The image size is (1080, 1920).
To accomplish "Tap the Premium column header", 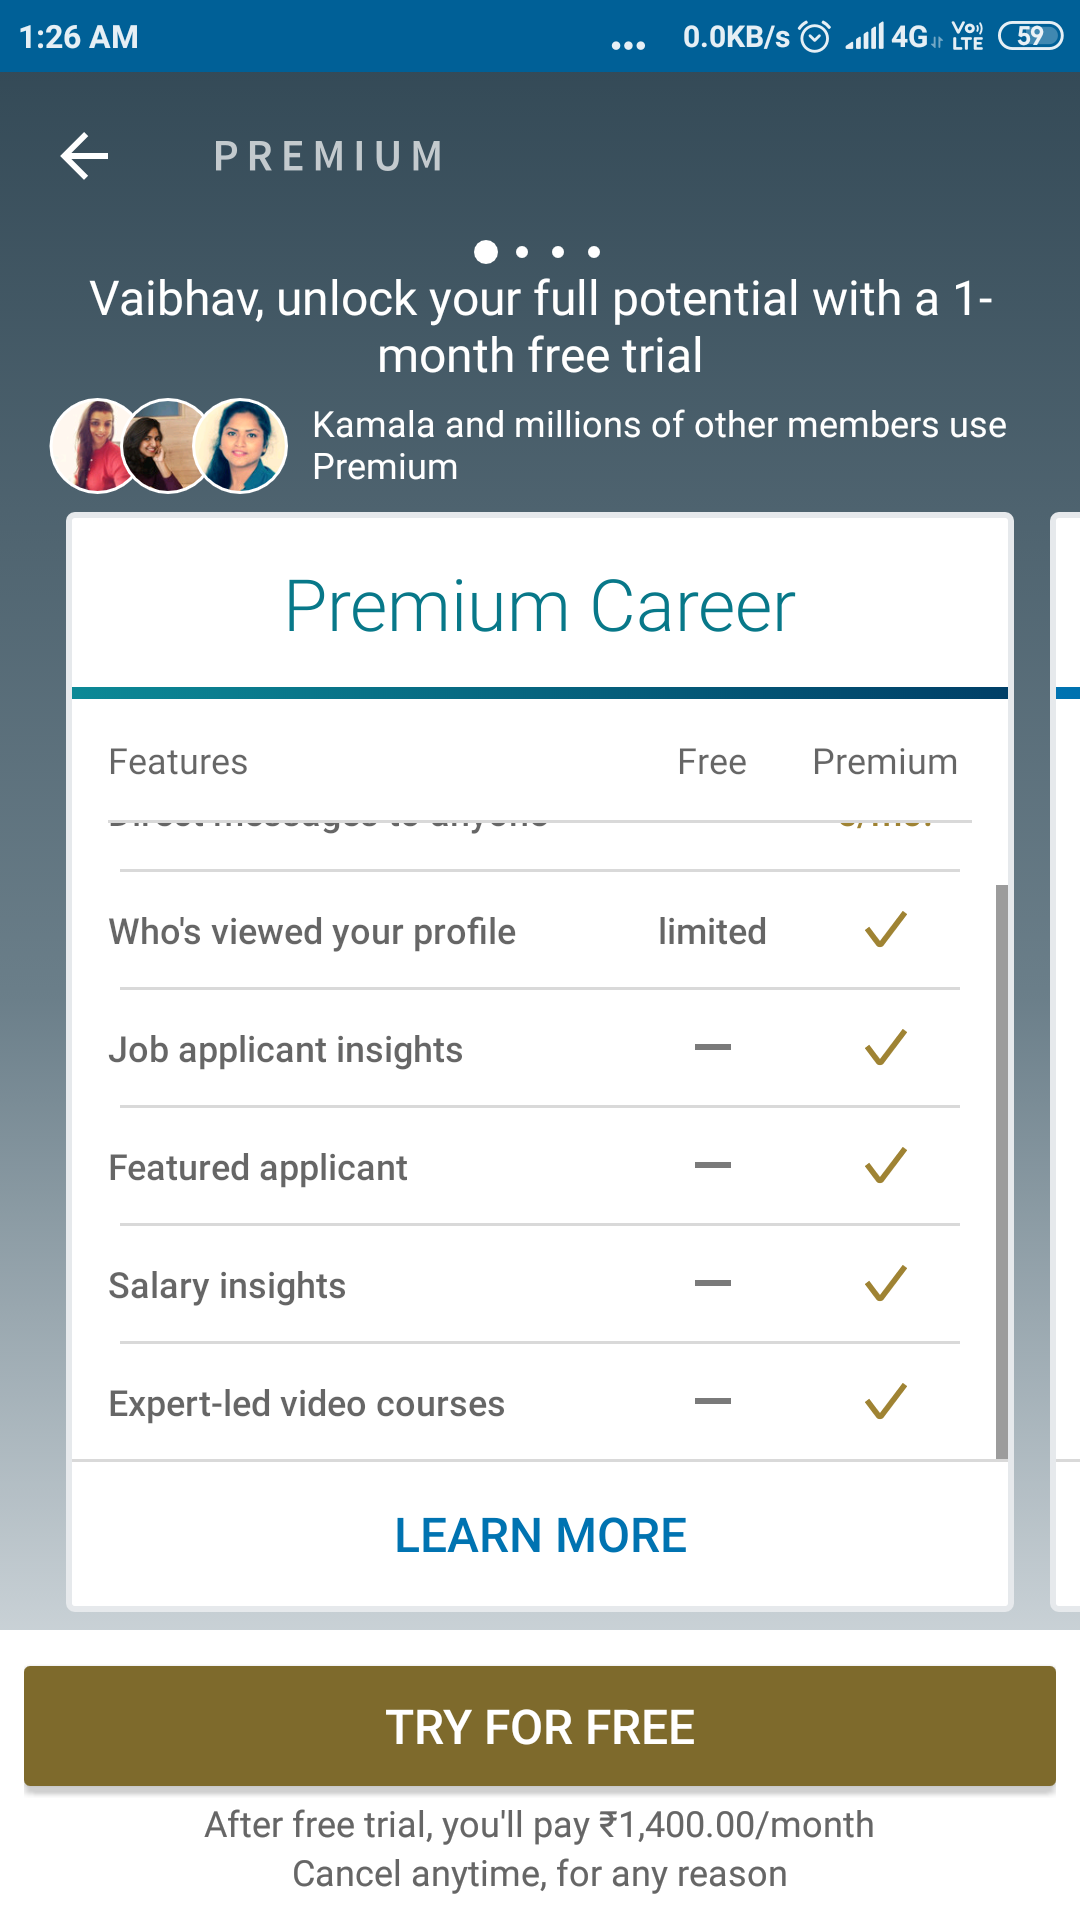I will (884, 762).
